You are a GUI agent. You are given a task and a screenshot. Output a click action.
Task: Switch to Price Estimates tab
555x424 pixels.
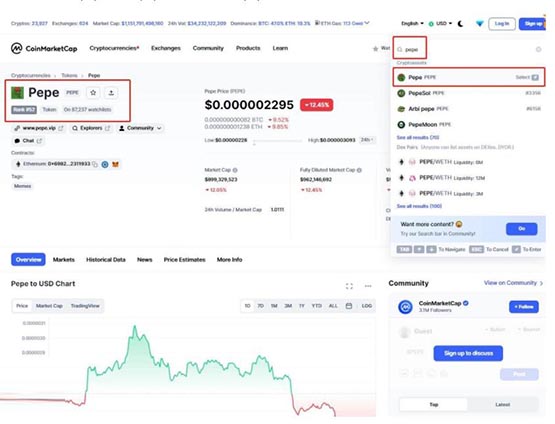point(184,260)
